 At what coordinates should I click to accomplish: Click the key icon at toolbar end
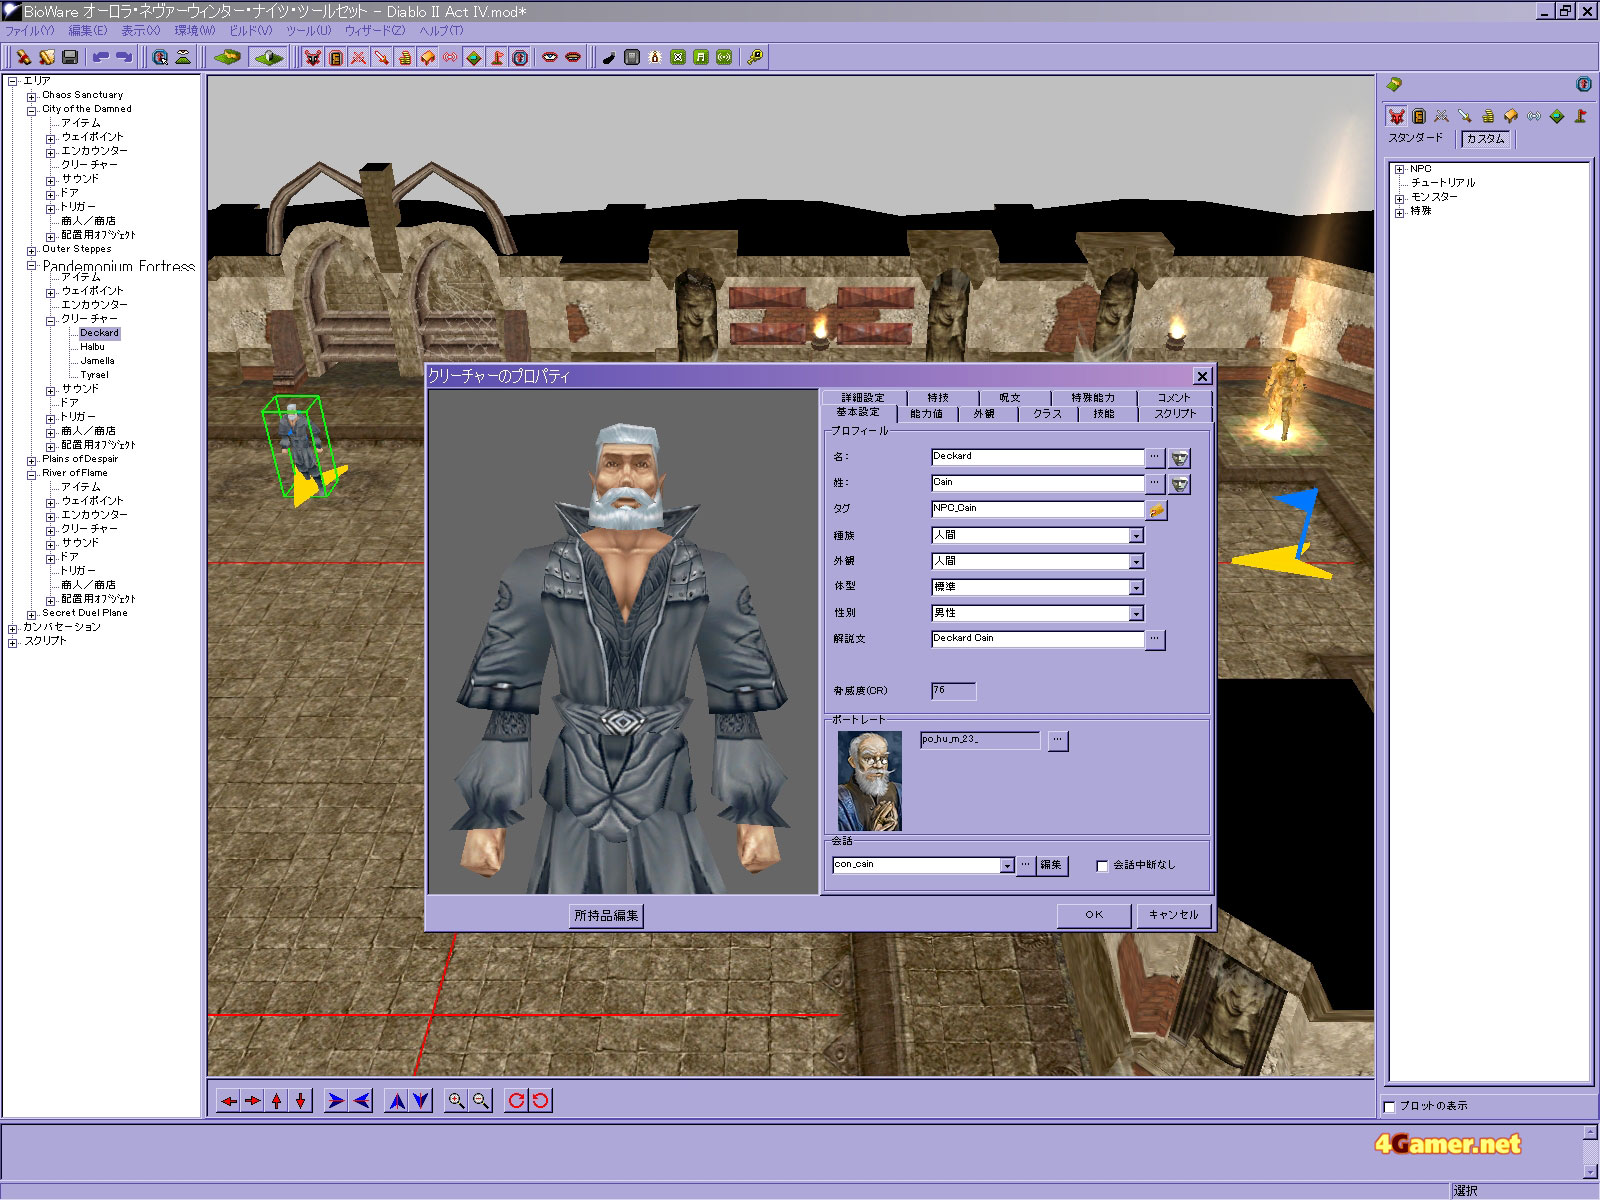755,57
